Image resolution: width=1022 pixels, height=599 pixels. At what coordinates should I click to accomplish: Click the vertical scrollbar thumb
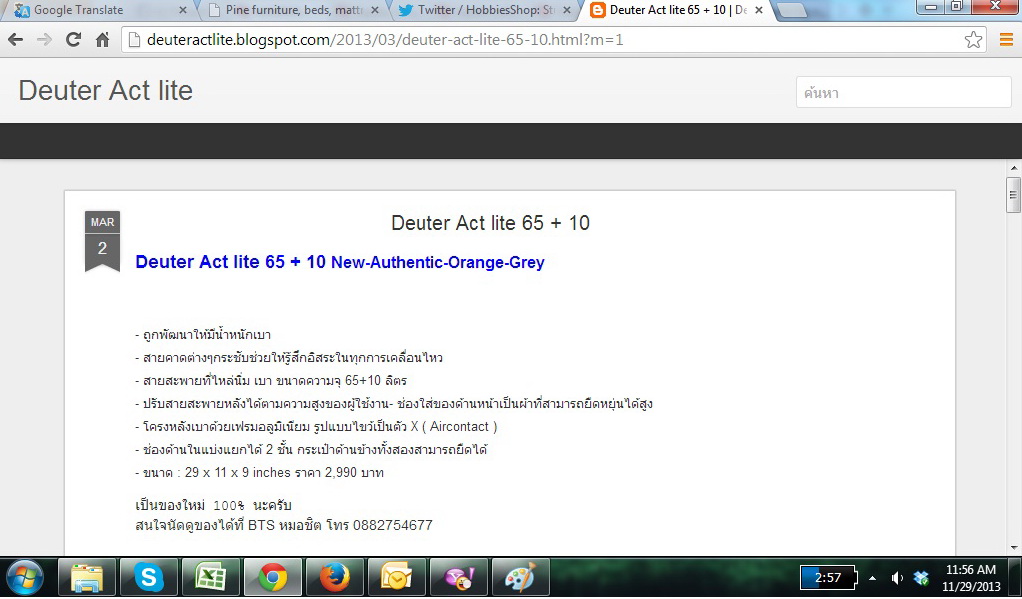(x=1014, y=194)
